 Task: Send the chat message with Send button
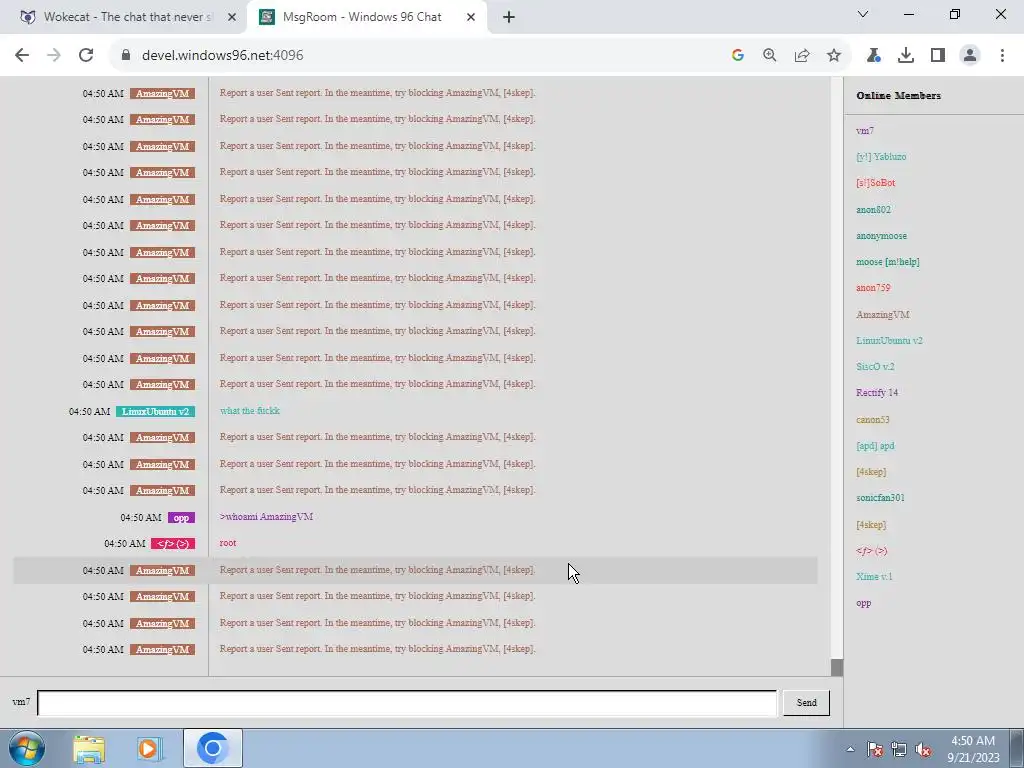[807, 703]
